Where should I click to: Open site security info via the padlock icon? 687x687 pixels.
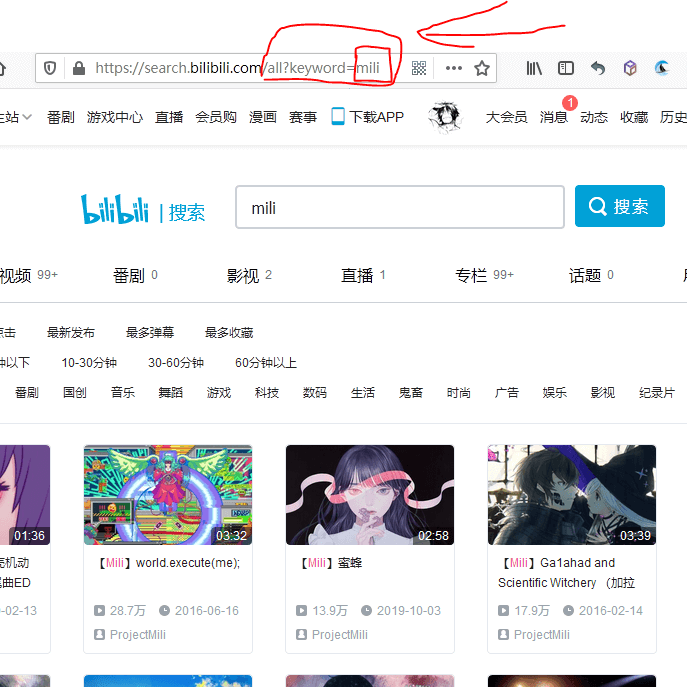(x=78, y=68)
